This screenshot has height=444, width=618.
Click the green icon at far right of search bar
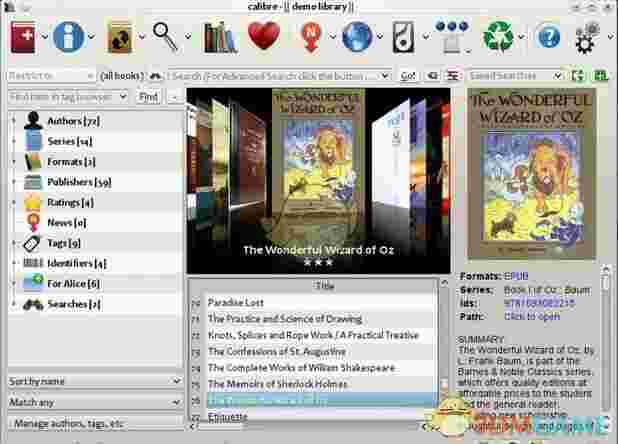pyautogui.click(x=601, y=75)
